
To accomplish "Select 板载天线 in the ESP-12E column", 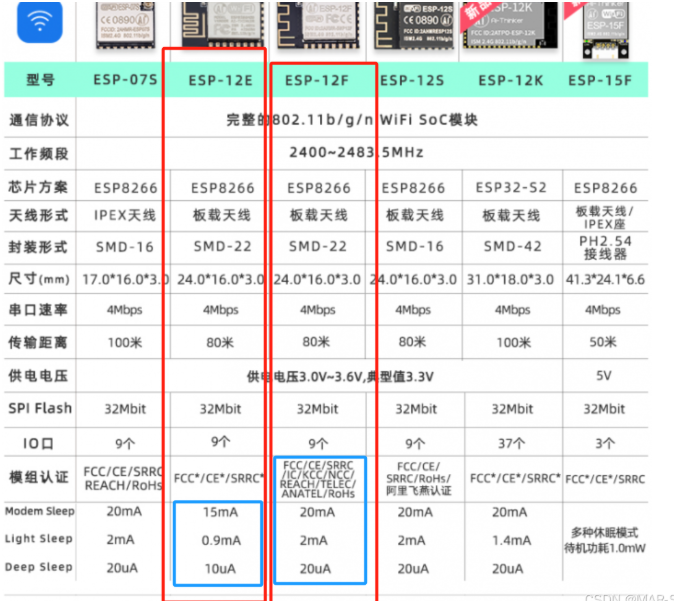I will click(222, 215).
